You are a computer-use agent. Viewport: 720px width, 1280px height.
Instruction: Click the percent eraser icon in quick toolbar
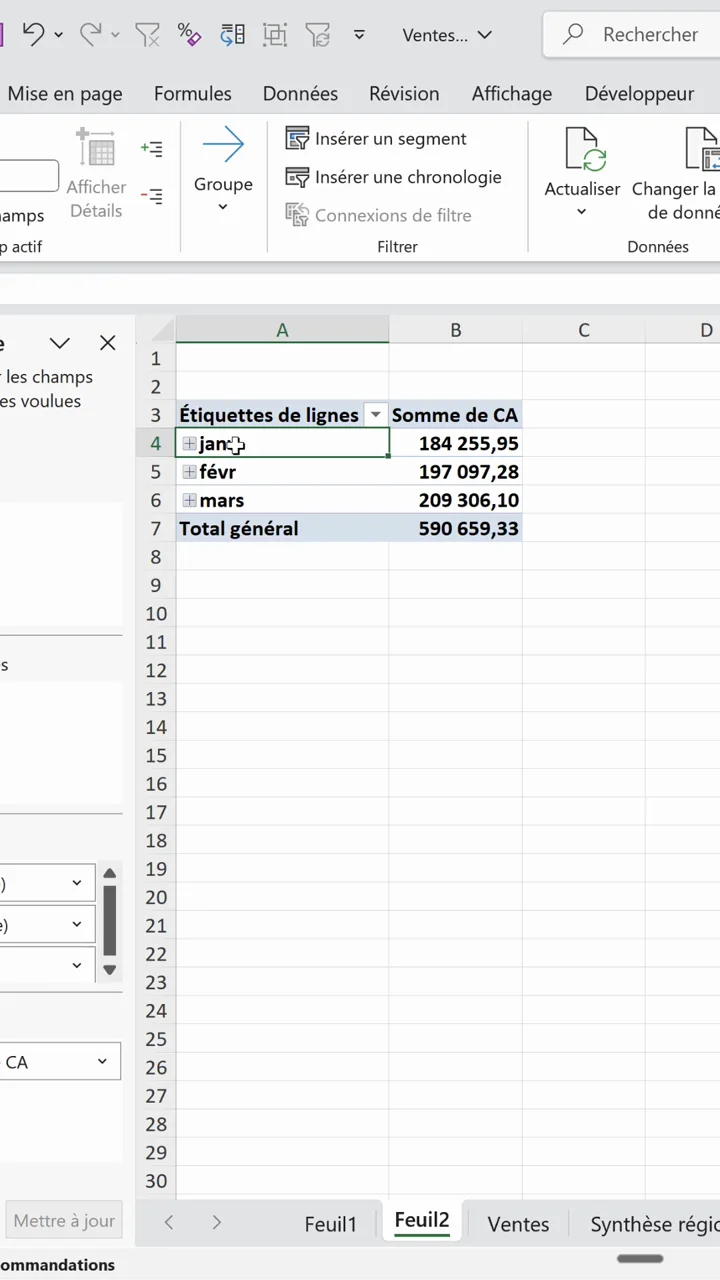coord(189,34)
